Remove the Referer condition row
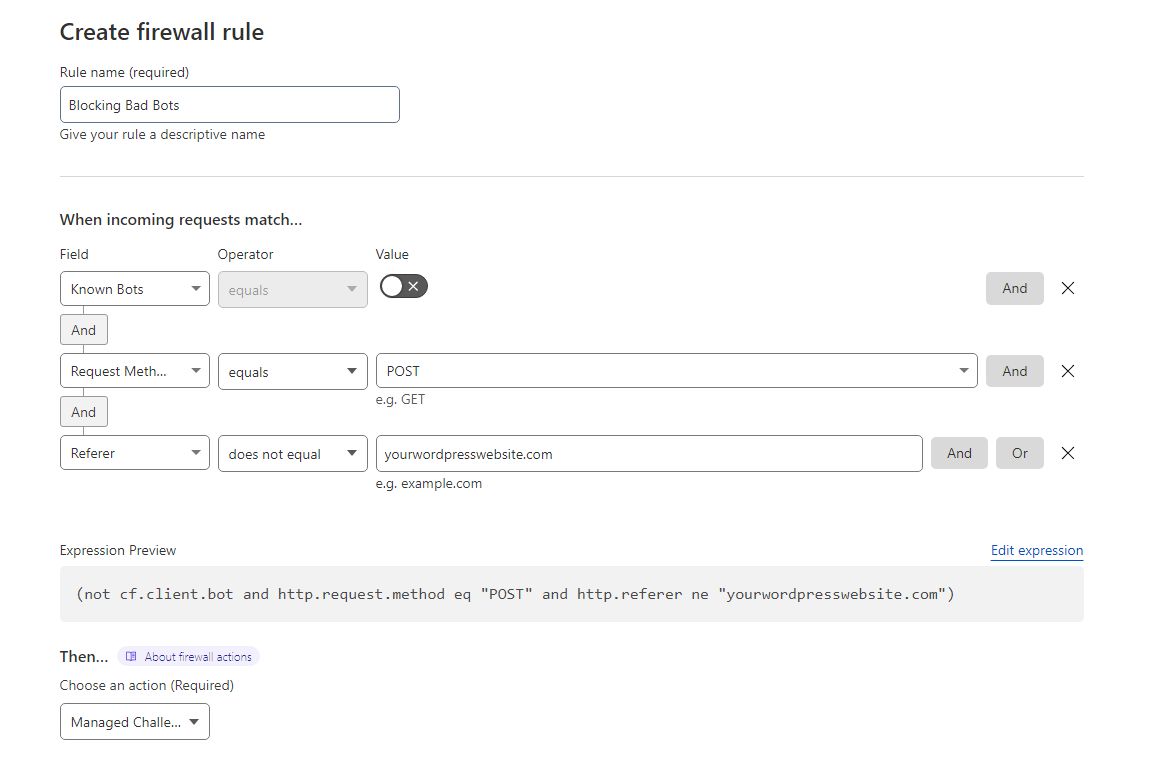 click(x=1067, y=453)
